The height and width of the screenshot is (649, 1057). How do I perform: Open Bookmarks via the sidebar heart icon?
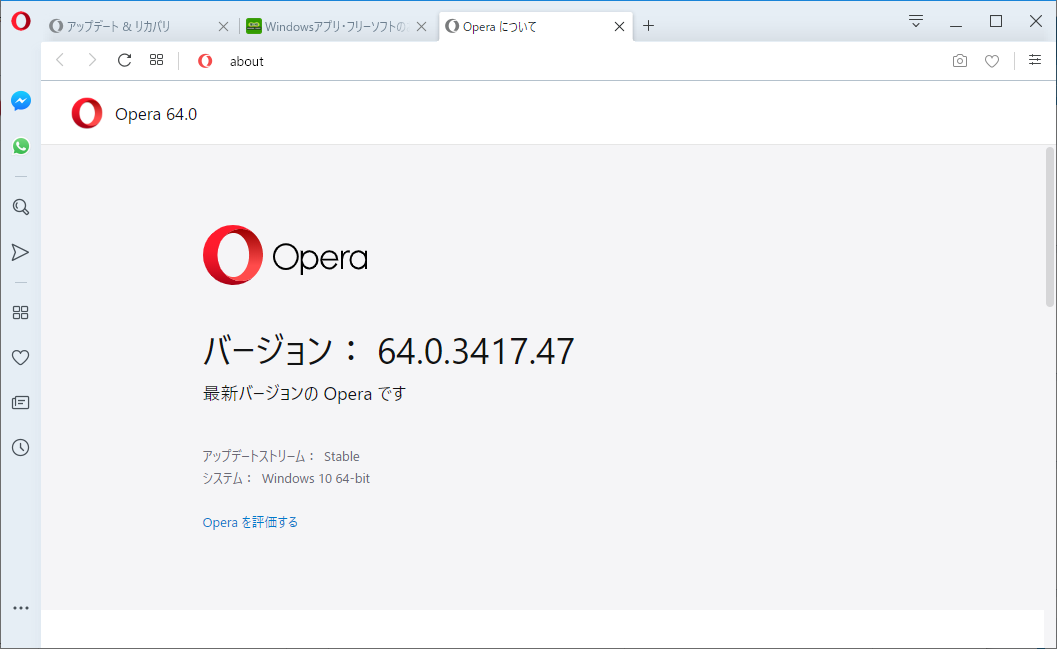[20, 357]
